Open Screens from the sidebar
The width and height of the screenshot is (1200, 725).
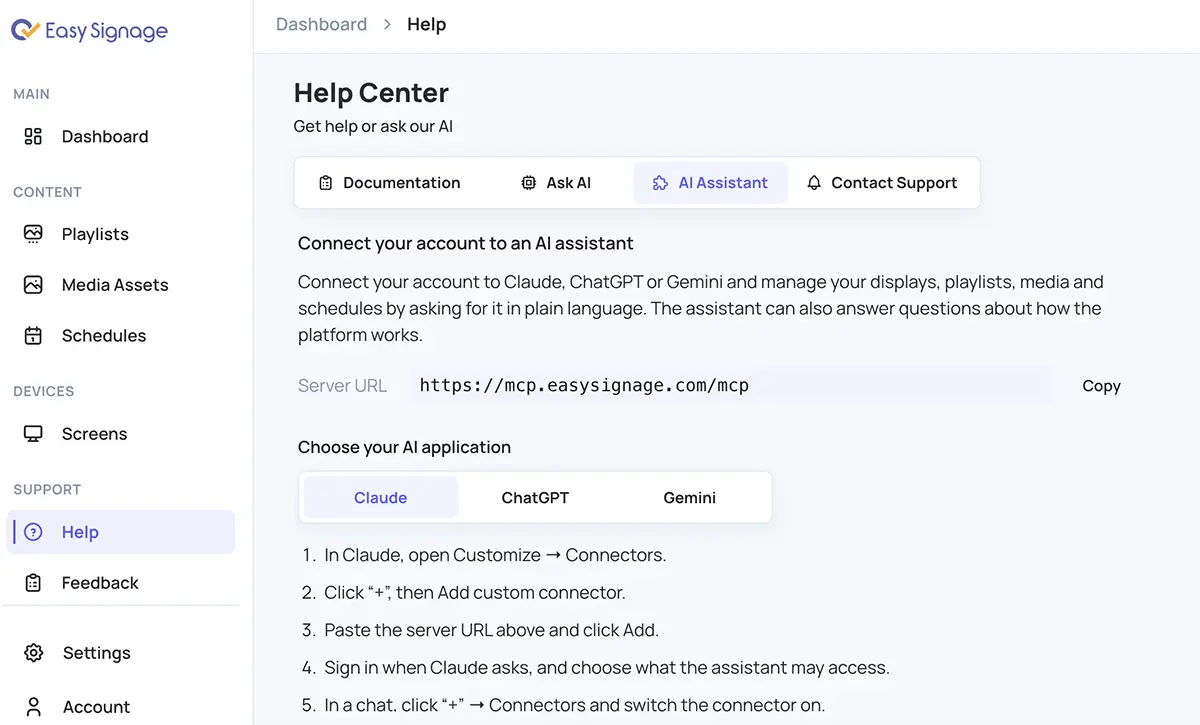(121, 434)
